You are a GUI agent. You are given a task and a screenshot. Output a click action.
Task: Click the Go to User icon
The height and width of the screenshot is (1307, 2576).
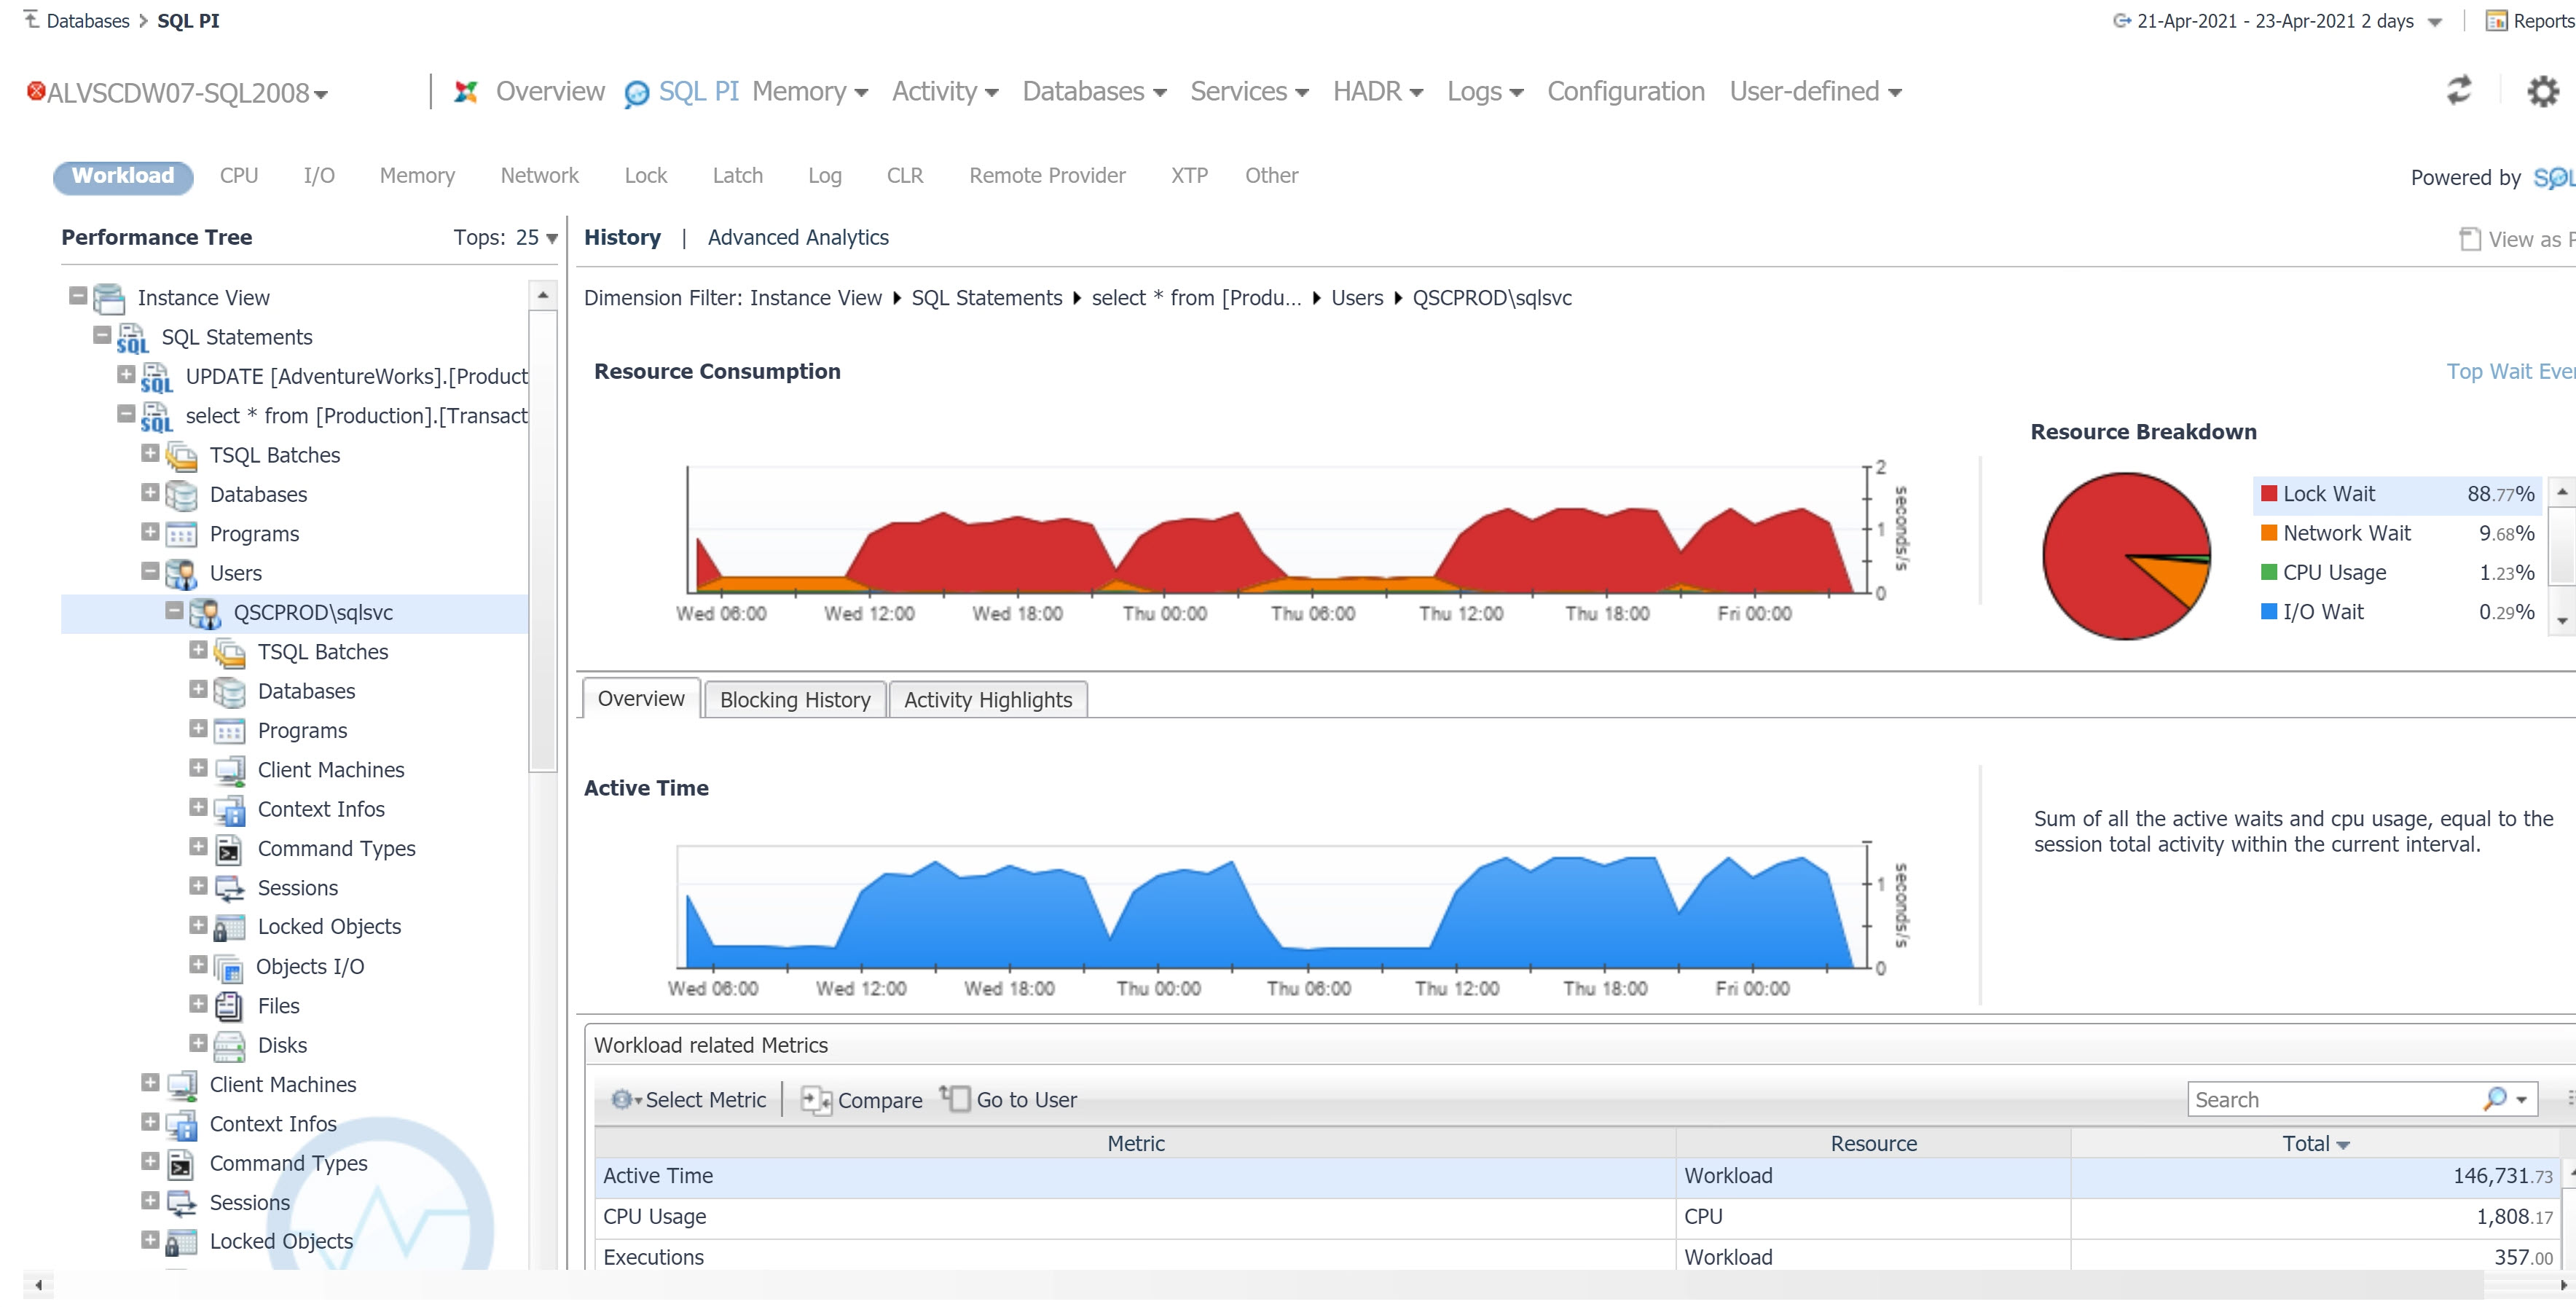tap(955, 1098)
